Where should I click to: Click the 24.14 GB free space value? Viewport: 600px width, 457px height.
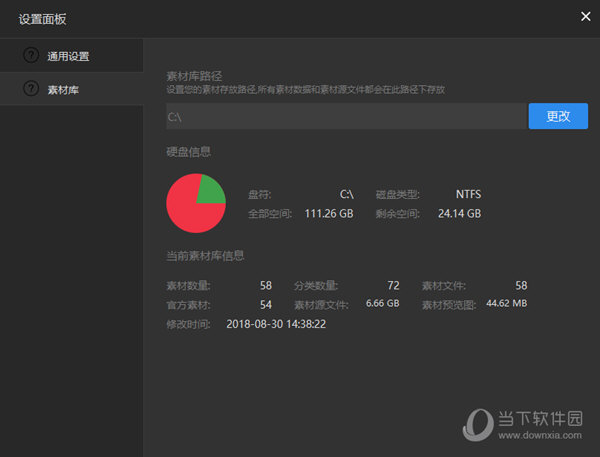pyautogui.click(x=459, y=214)
